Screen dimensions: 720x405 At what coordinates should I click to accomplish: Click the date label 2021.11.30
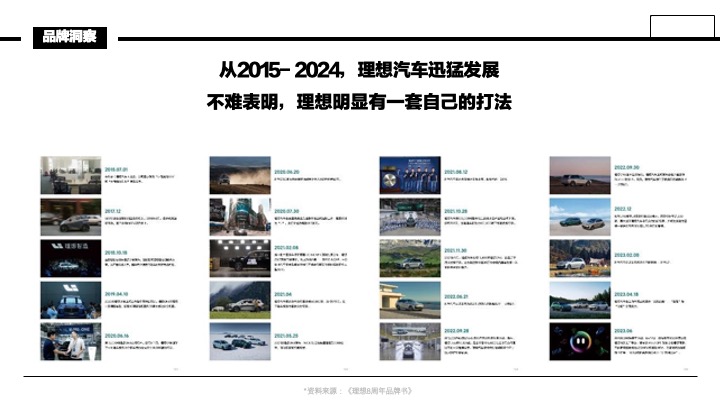pyautogui.click(x=456, y=251)
